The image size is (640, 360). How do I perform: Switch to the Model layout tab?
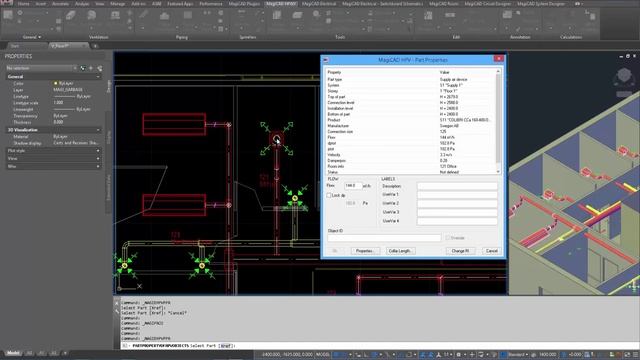point(13,353)
